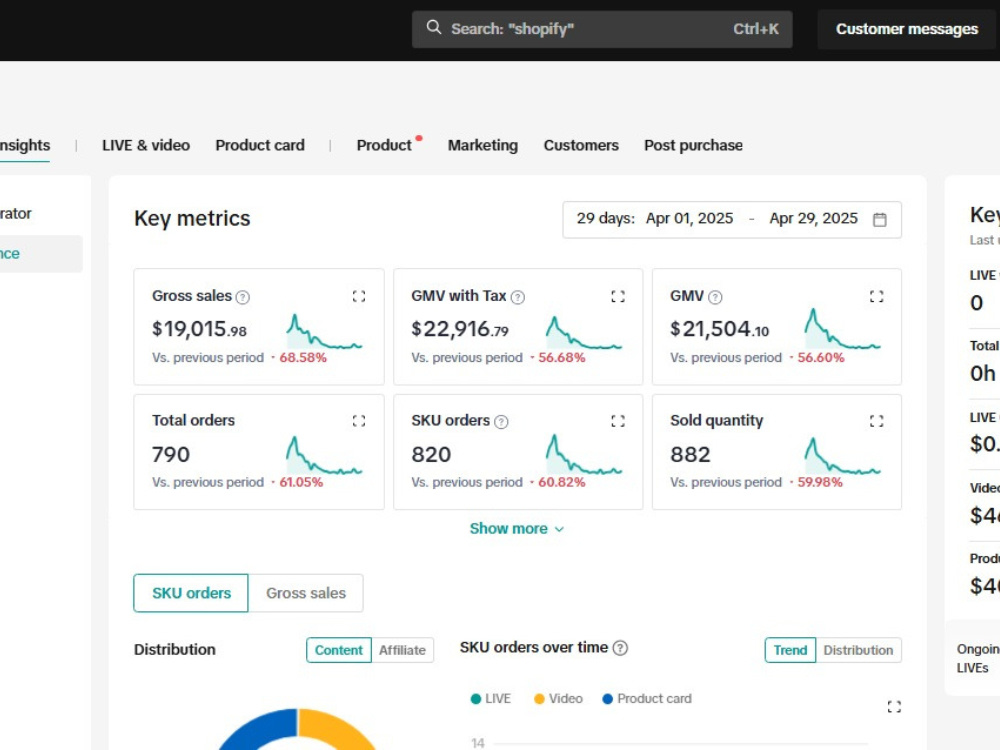
Task: Open the 29 days date range picker
Action: (732, 219)
